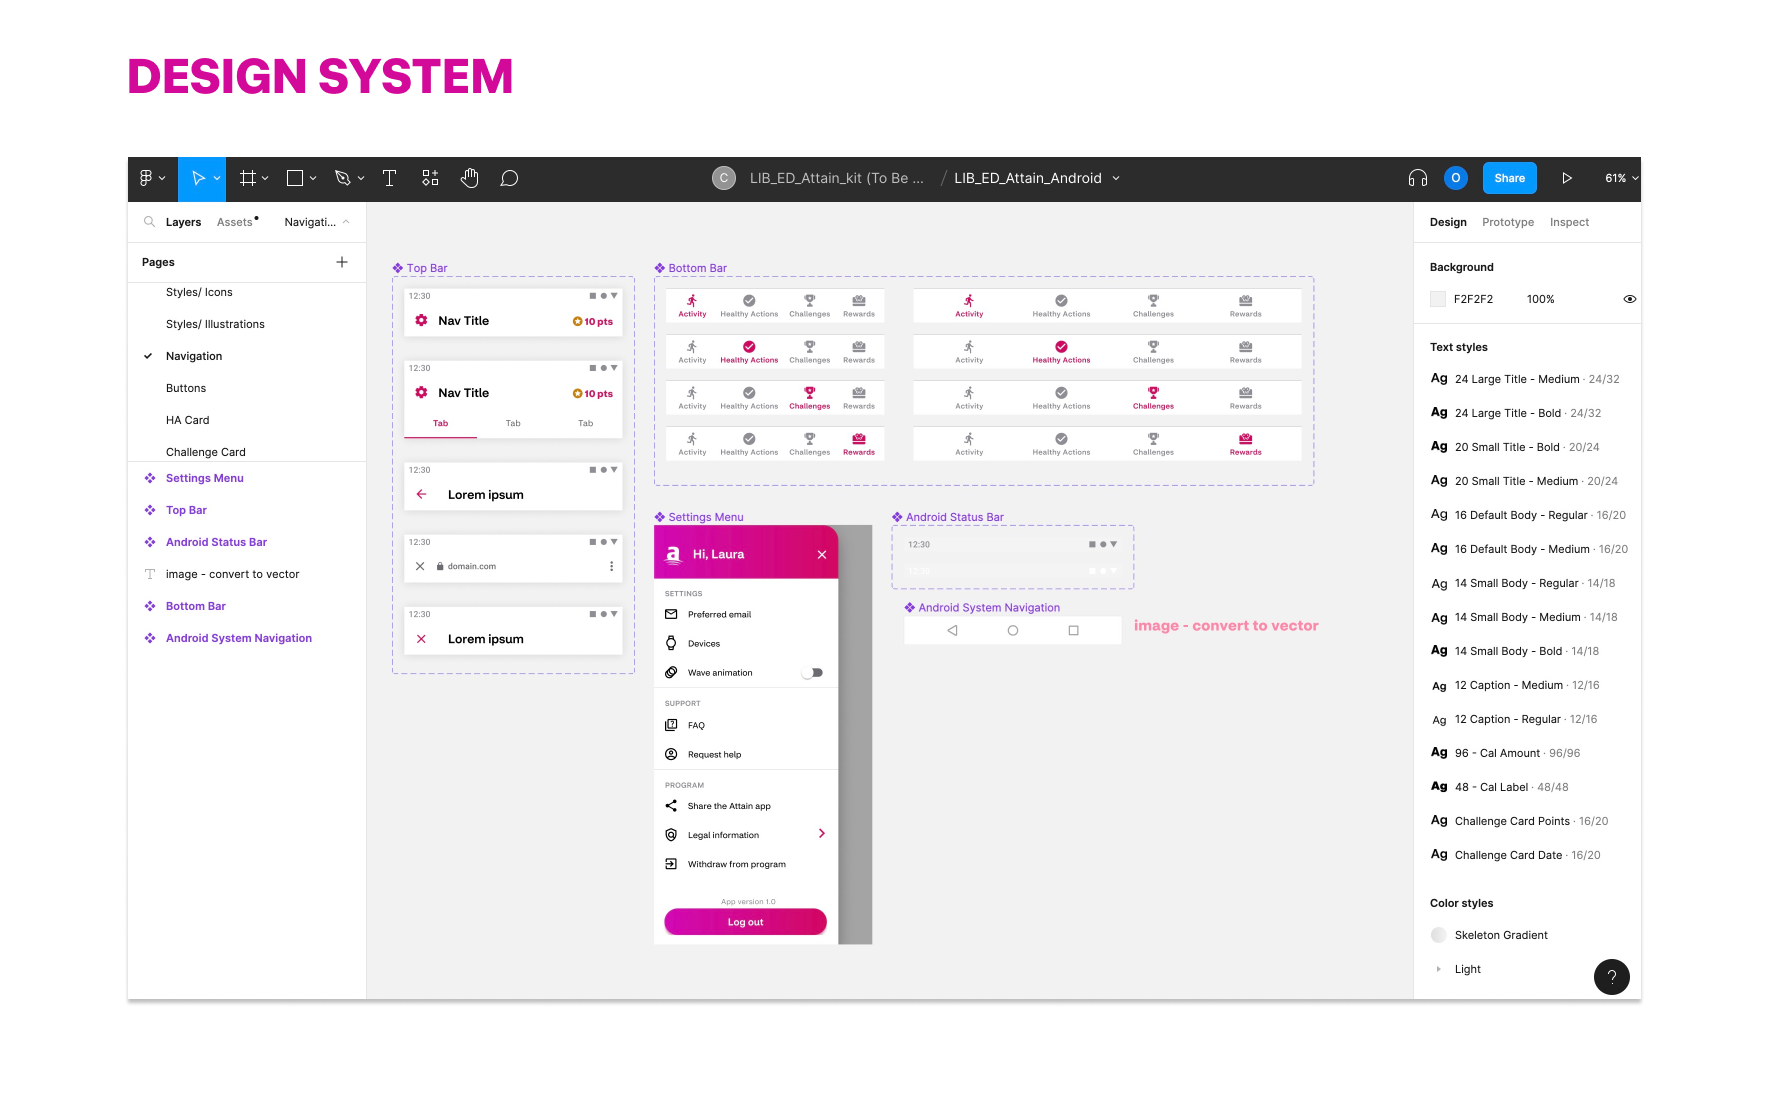
Task: Select the Pen tool
Action: click(x=343, y=178)
